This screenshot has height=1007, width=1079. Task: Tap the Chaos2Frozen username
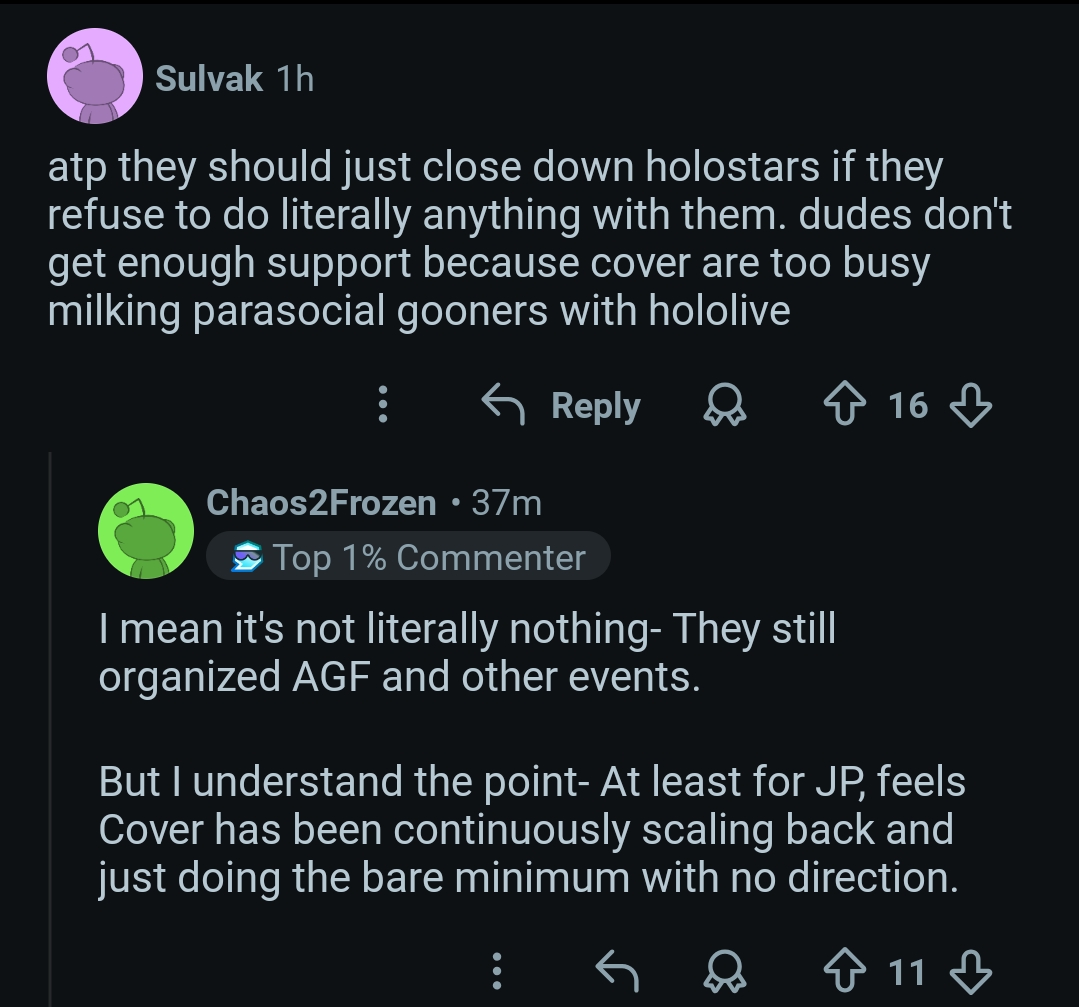click(x=321, y=503)
